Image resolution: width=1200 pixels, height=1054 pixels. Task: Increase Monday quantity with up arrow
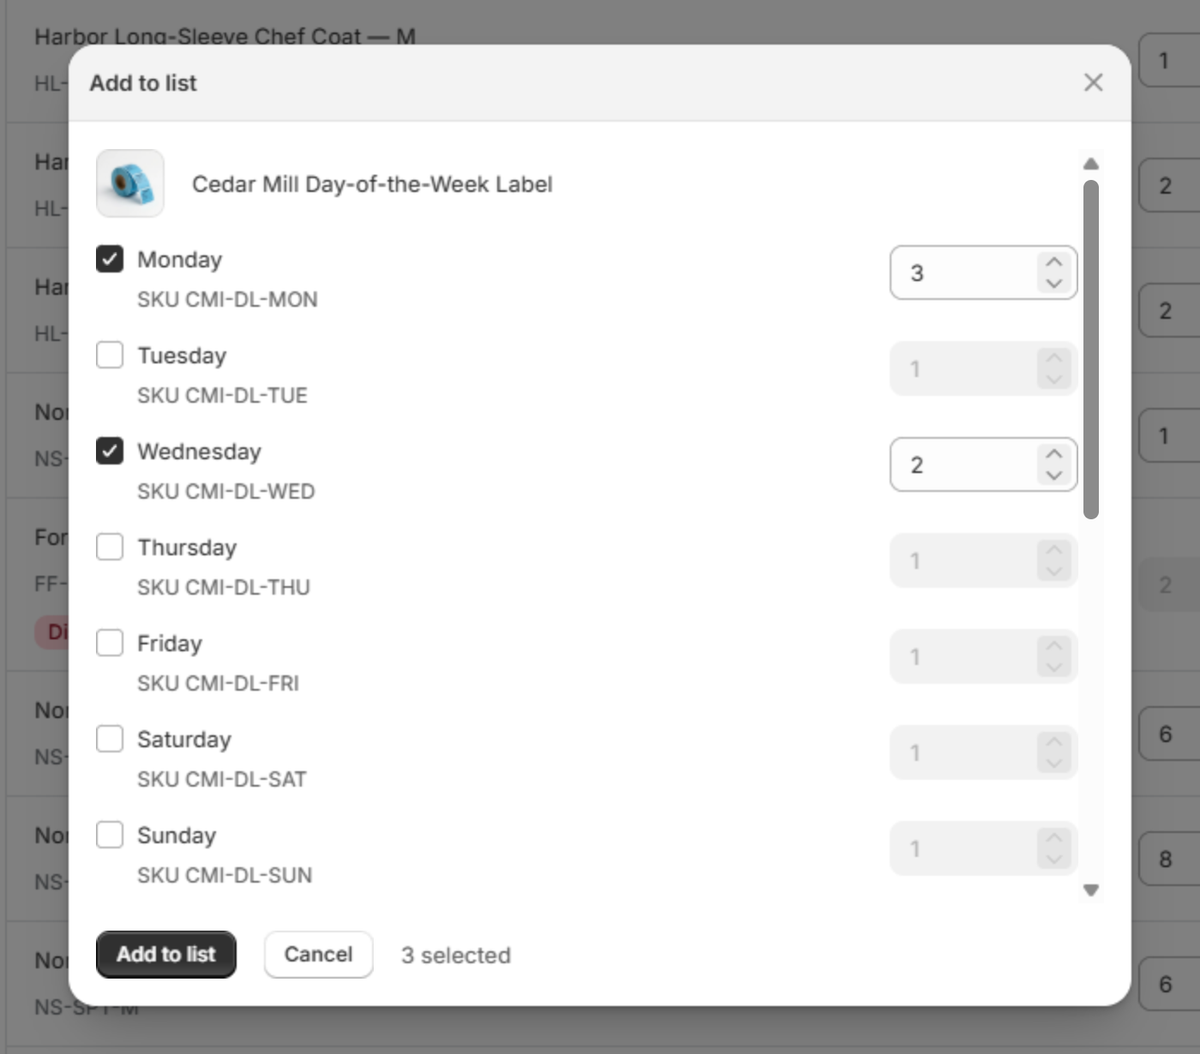1054,262
